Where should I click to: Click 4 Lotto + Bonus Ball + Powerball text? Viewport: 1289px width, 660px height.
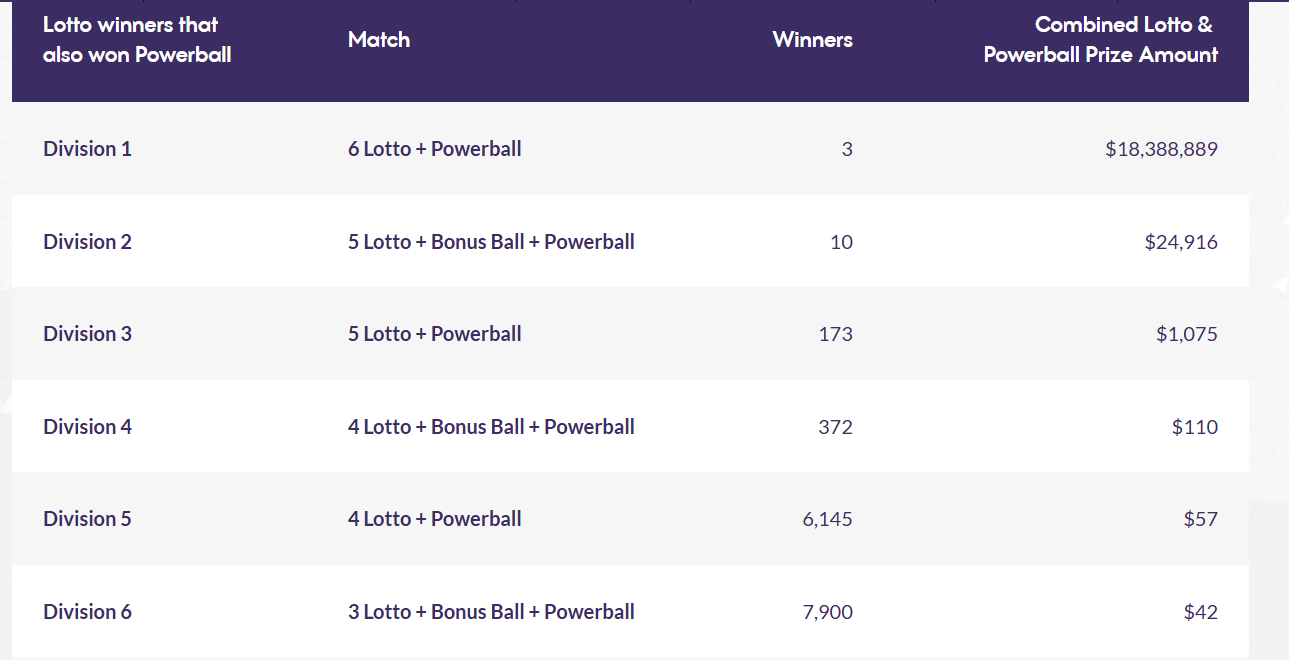[491, 427]
